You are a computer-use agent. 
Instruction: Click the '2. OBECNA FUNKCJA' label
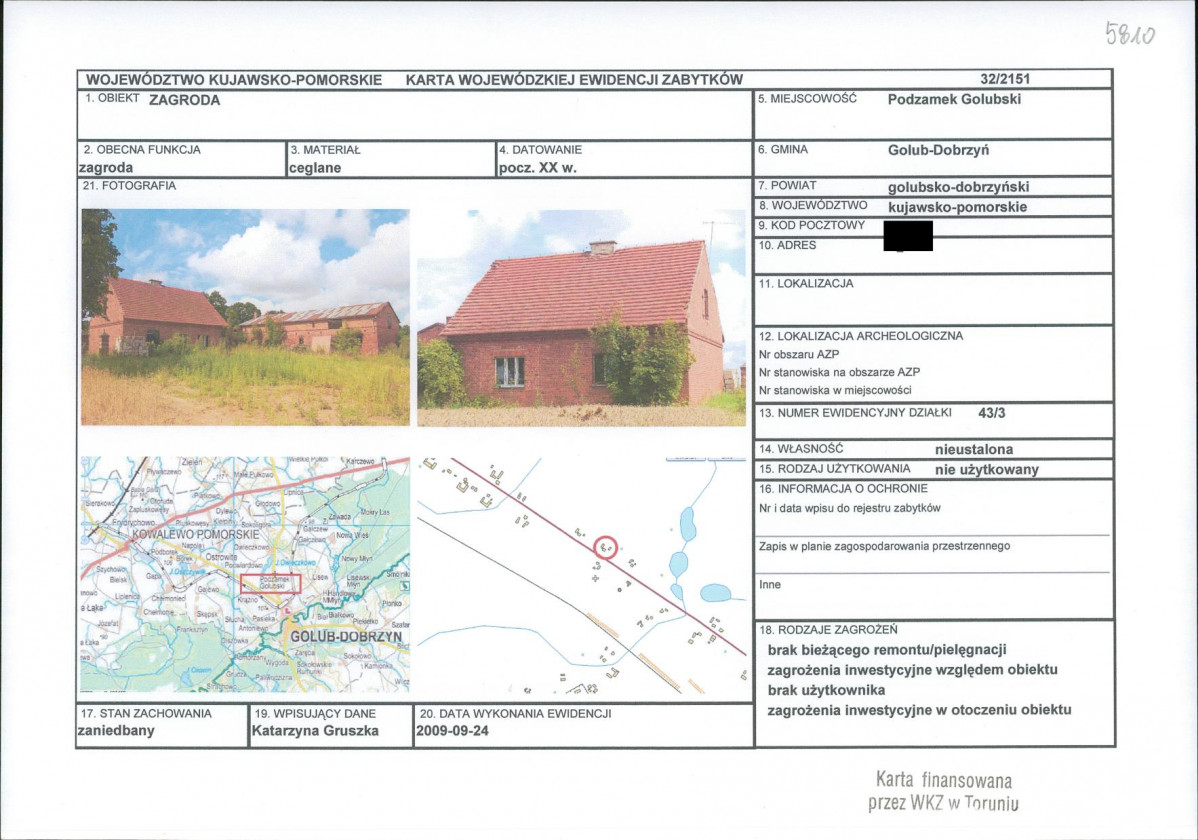point(142,150)
